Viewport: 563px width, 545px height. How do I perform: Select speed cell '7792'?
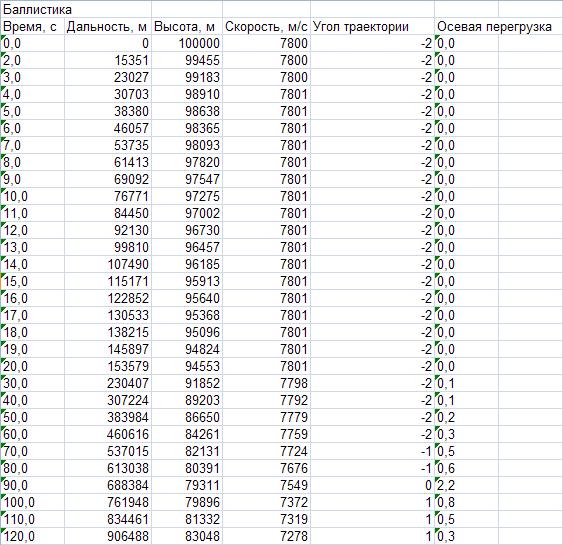click(266, 400)
